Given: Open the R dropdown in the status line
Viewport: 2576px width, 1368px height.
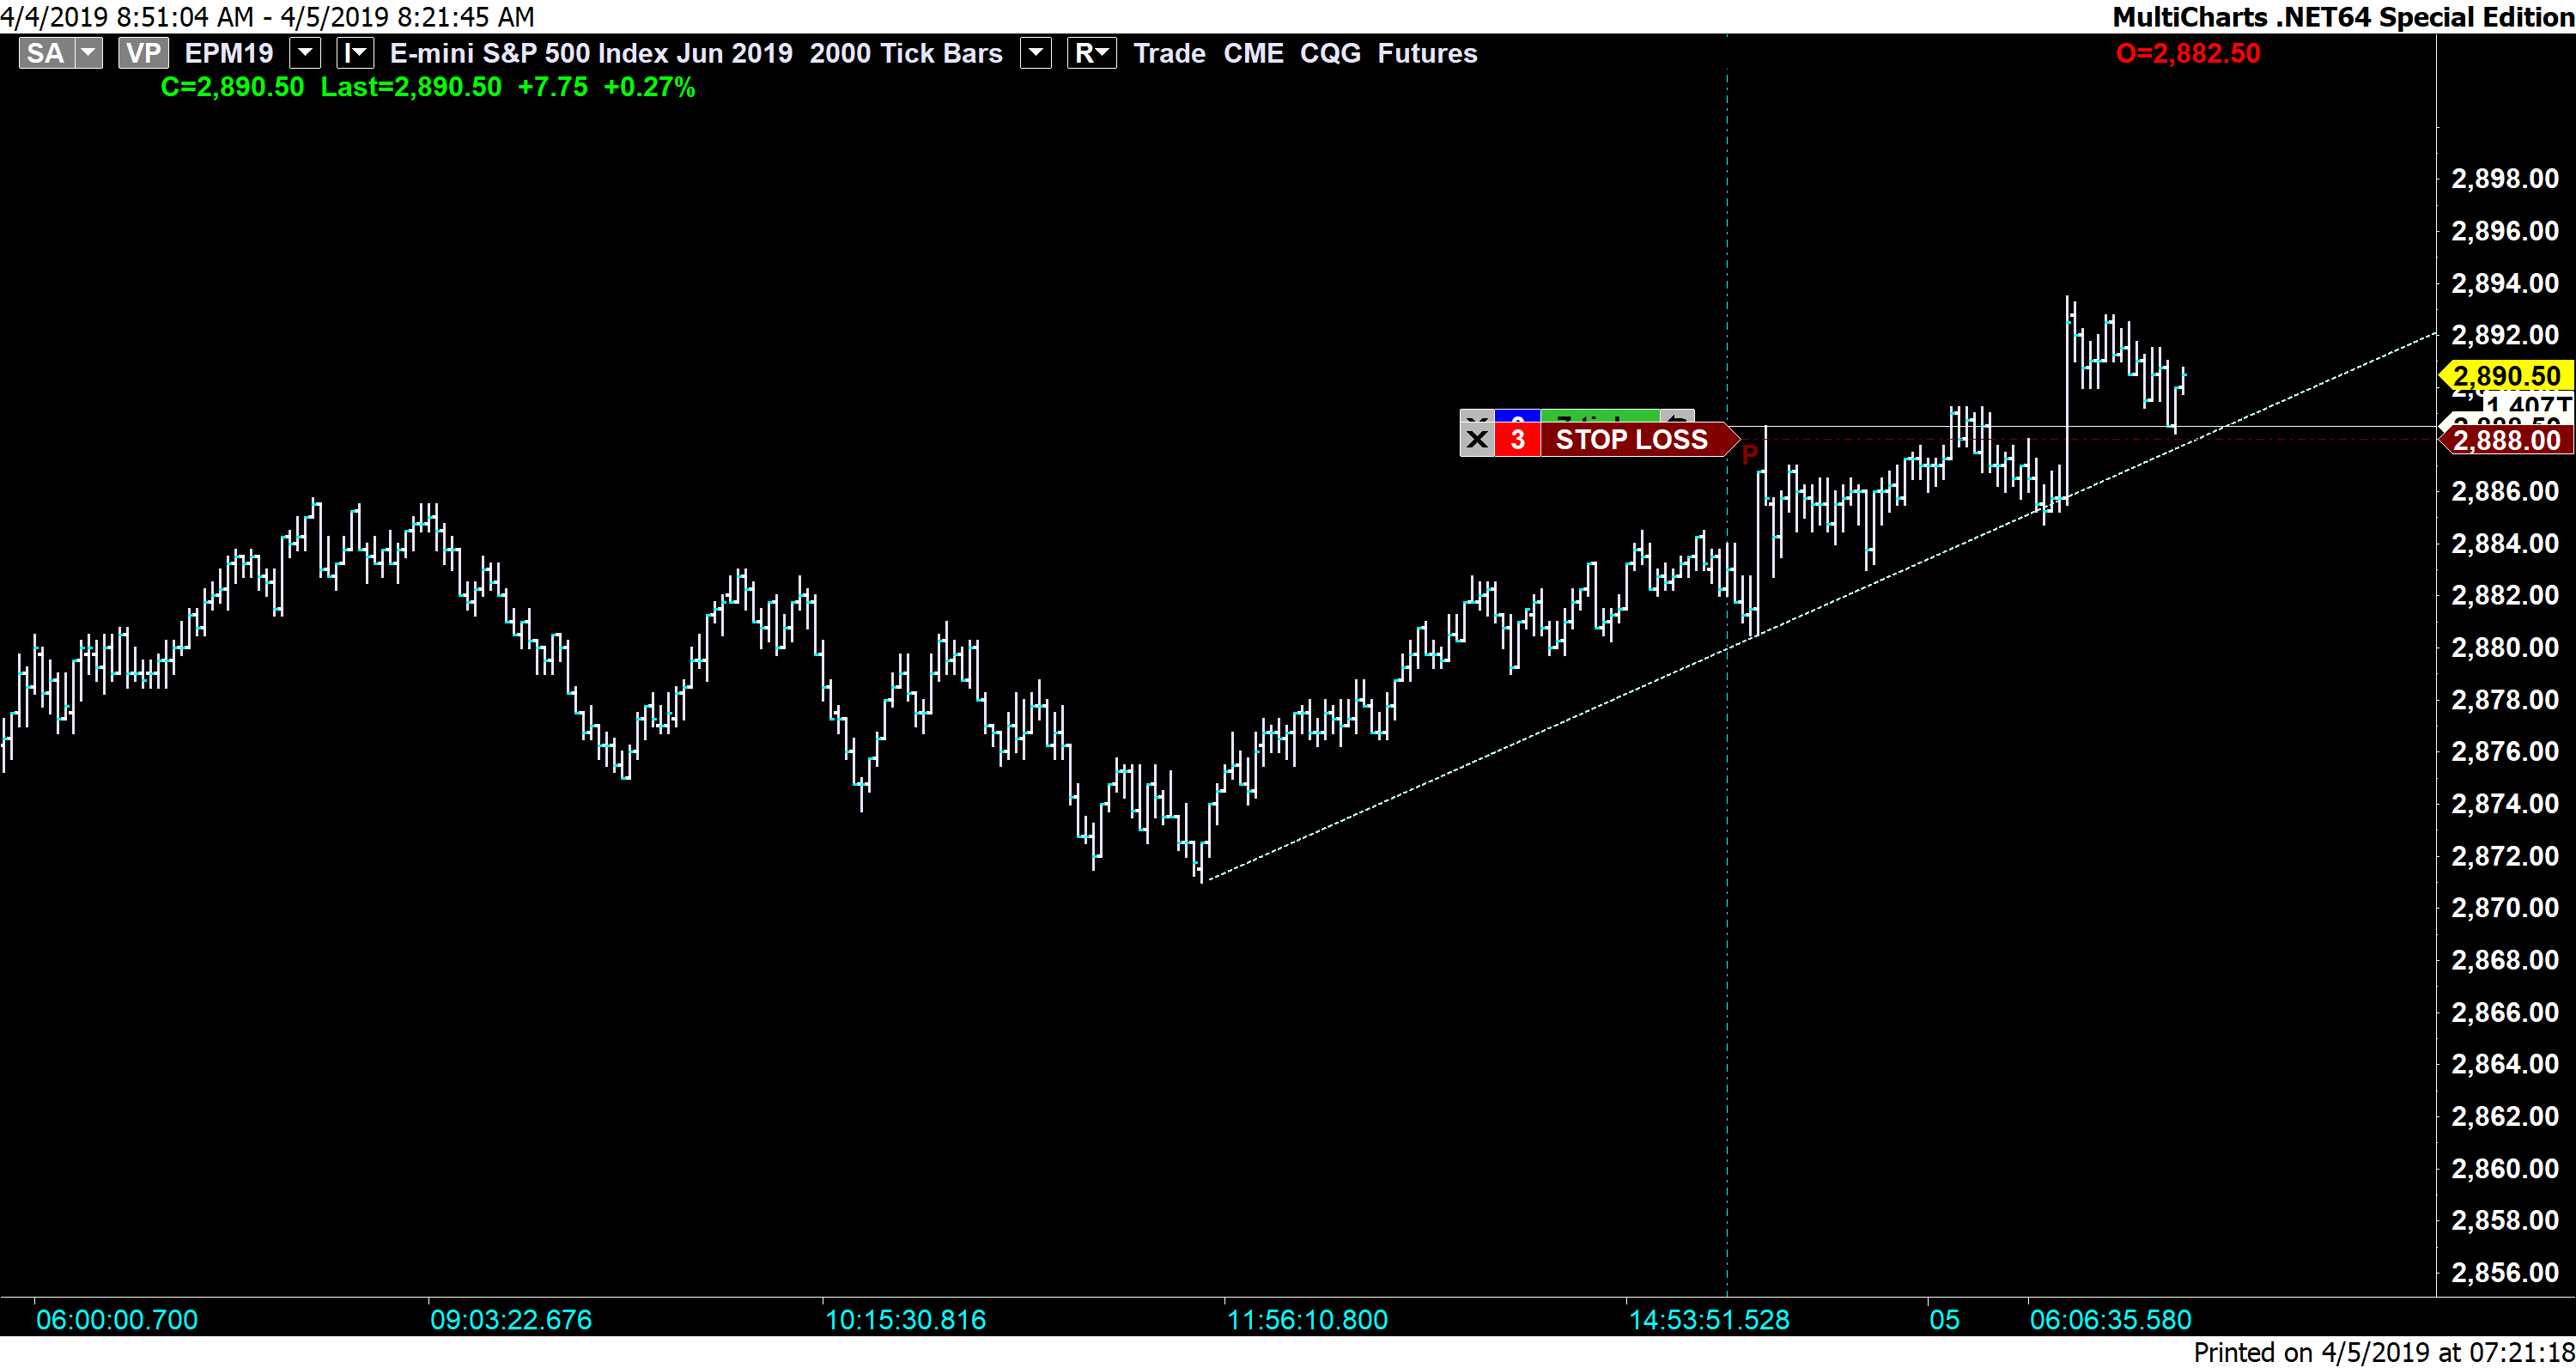Looking at the screenshot, I should pyautogui.click(x=1091, y=53).
